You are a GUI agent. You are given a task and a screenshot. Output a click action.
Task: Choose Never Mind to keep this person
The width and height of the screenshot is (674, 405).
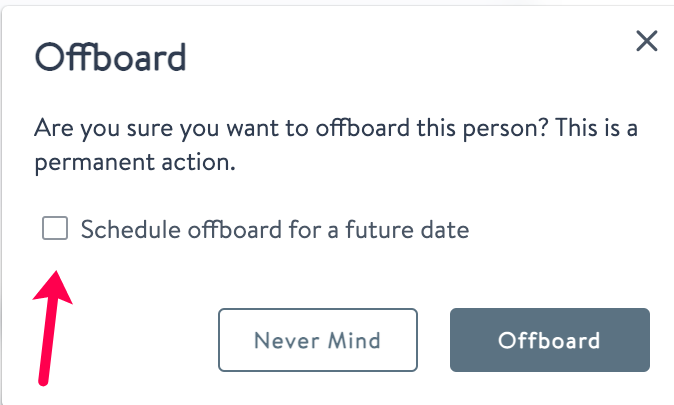pos(317,340)
